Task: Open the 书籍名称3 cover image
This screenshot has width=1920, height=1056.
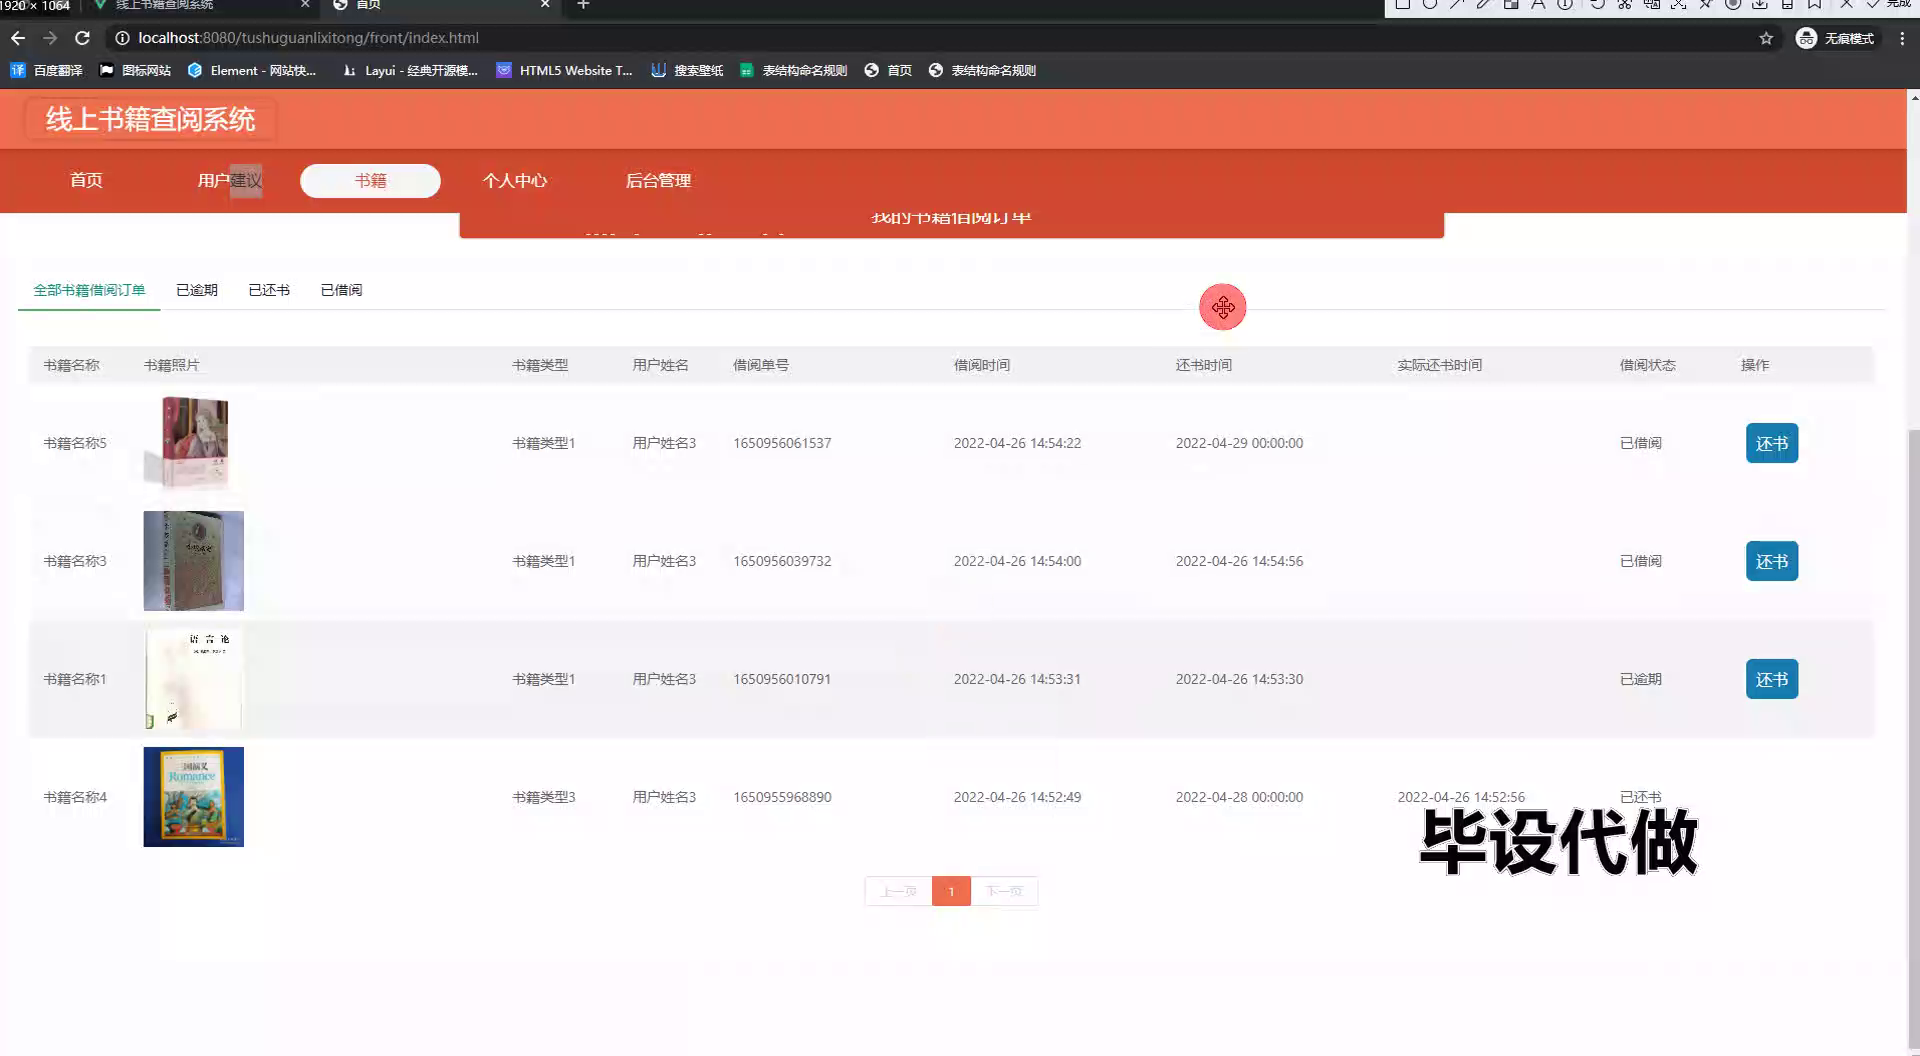Action: coord(193,561)
